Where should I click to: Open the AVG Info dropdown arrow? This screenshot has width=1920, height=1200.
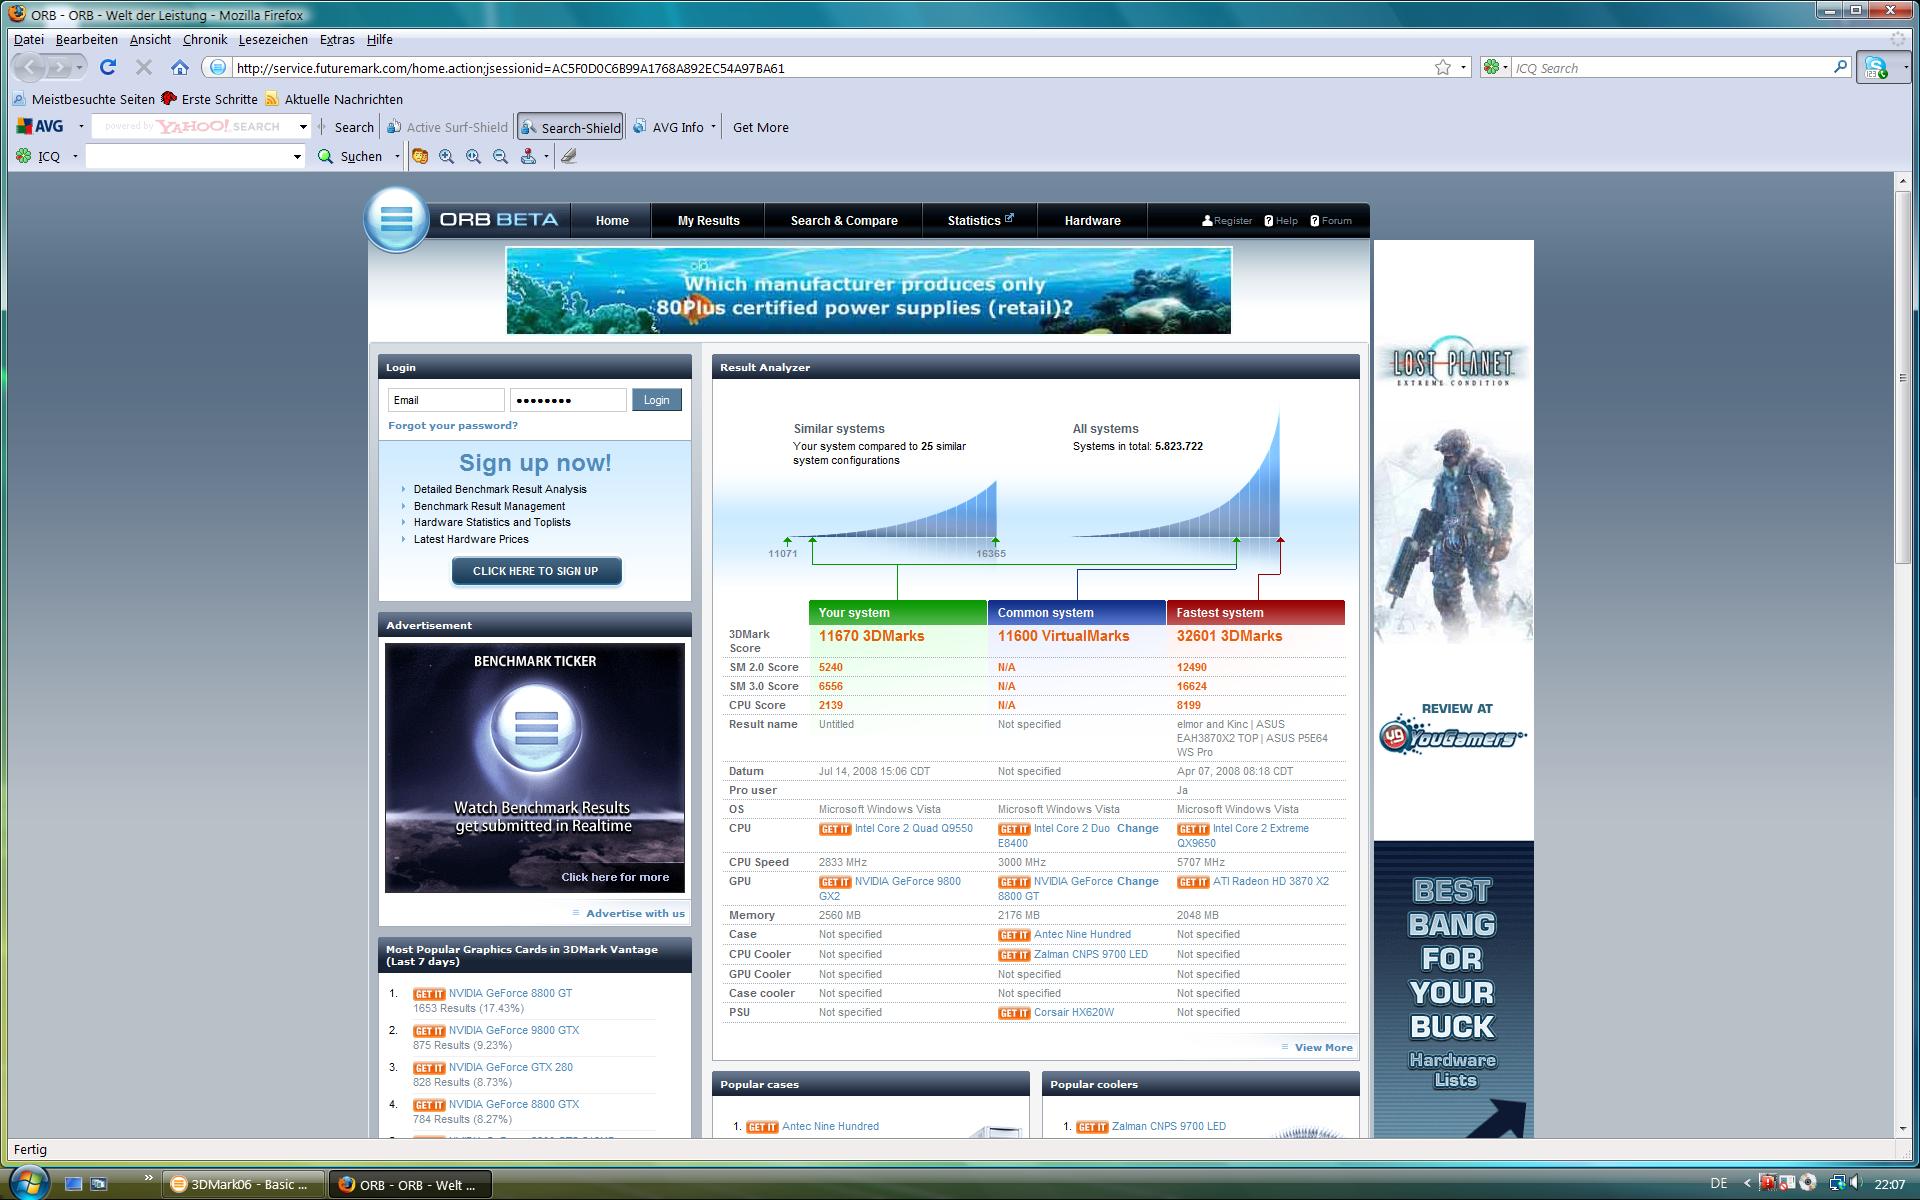(x=713, y=127)
